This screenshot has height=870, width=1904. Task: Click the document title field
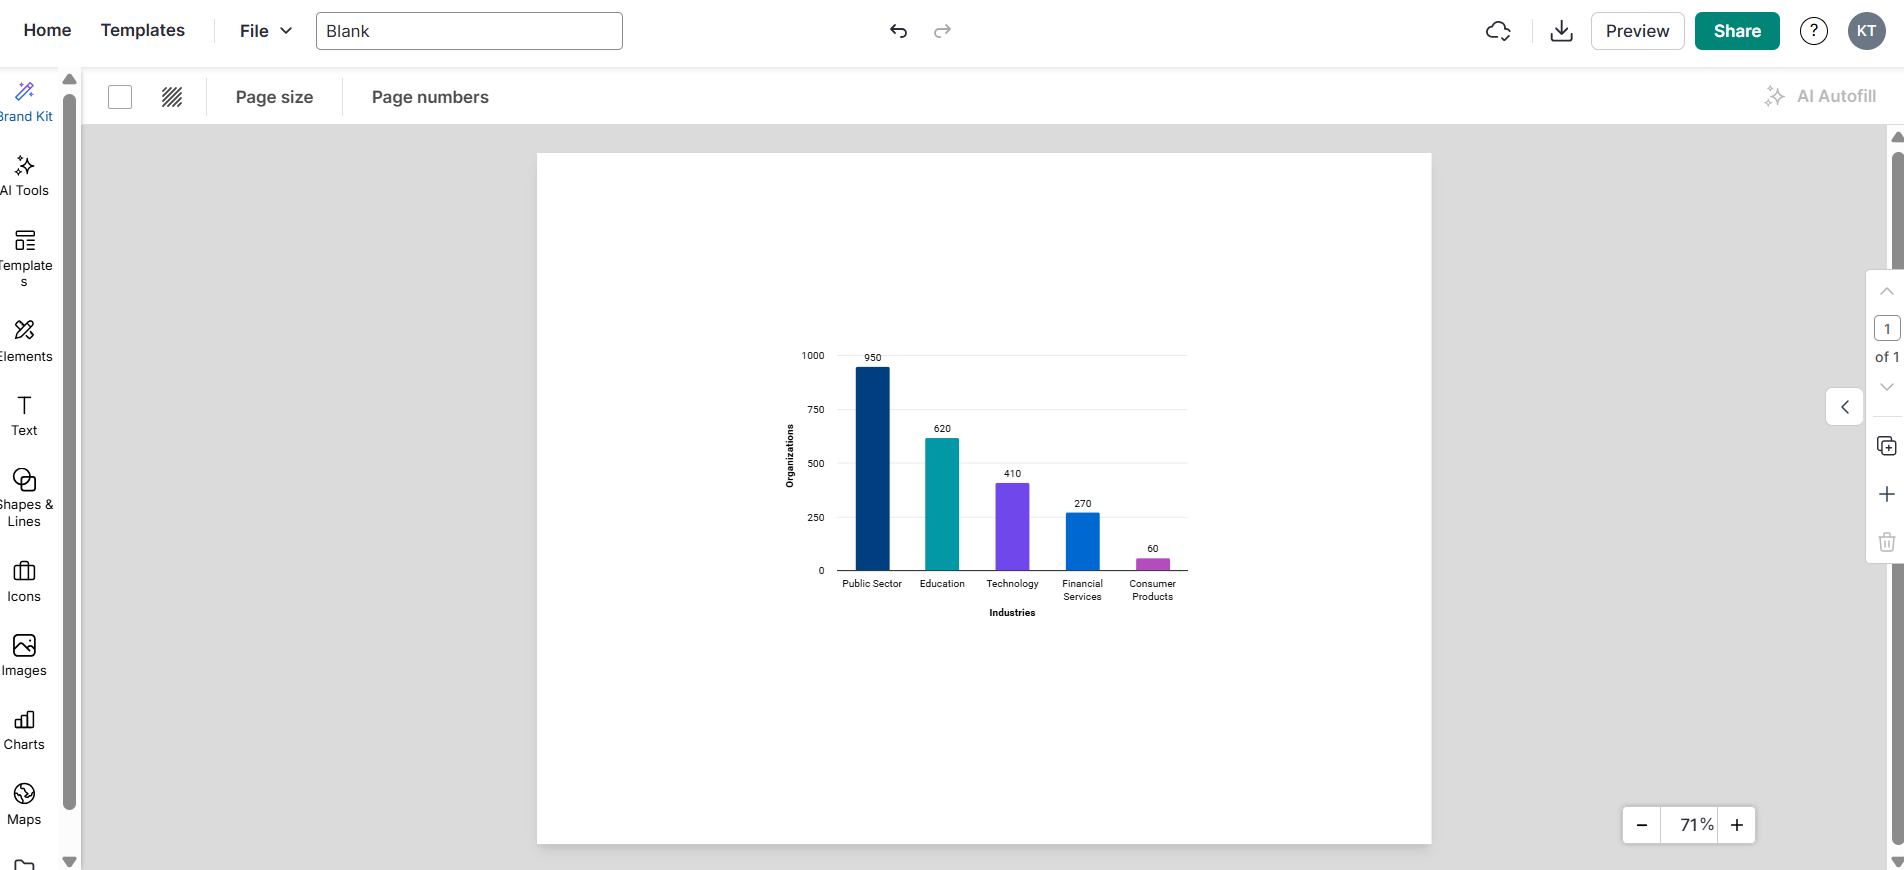(469, 31)
